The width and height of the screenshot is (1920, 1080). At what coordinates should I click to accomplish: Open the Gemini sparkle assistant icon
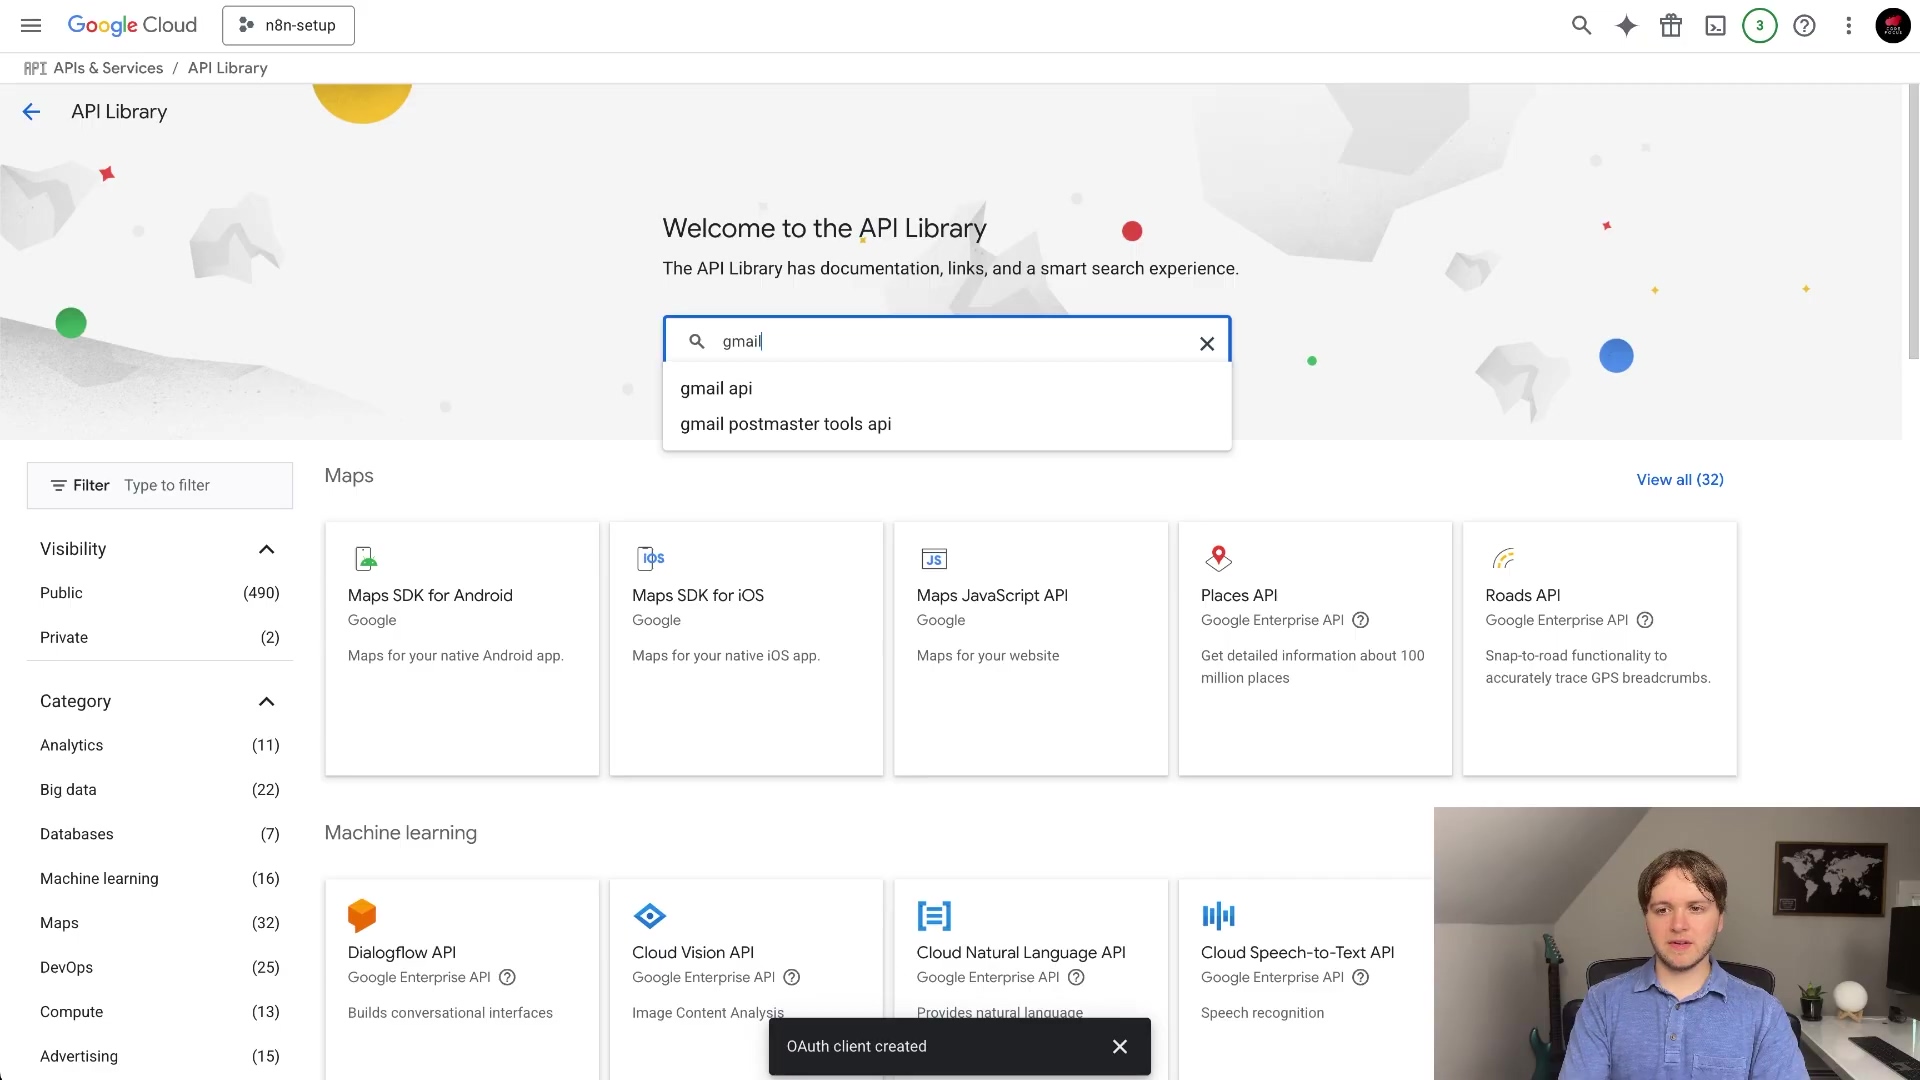coord(1626,25)
